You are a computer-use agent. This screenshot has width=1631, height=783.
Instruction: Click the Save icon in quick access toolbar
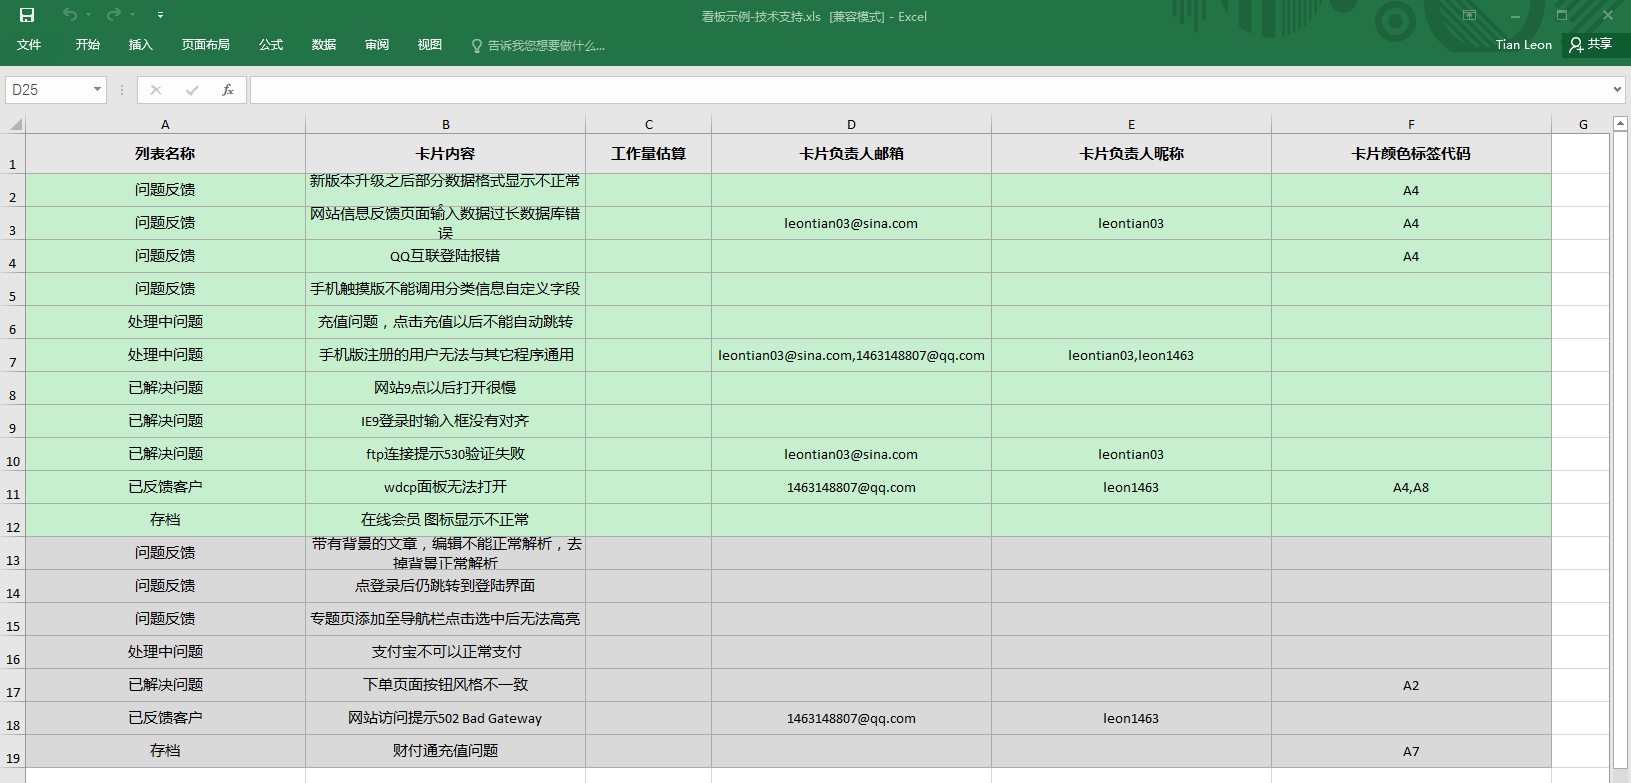[x=27, y=15]
